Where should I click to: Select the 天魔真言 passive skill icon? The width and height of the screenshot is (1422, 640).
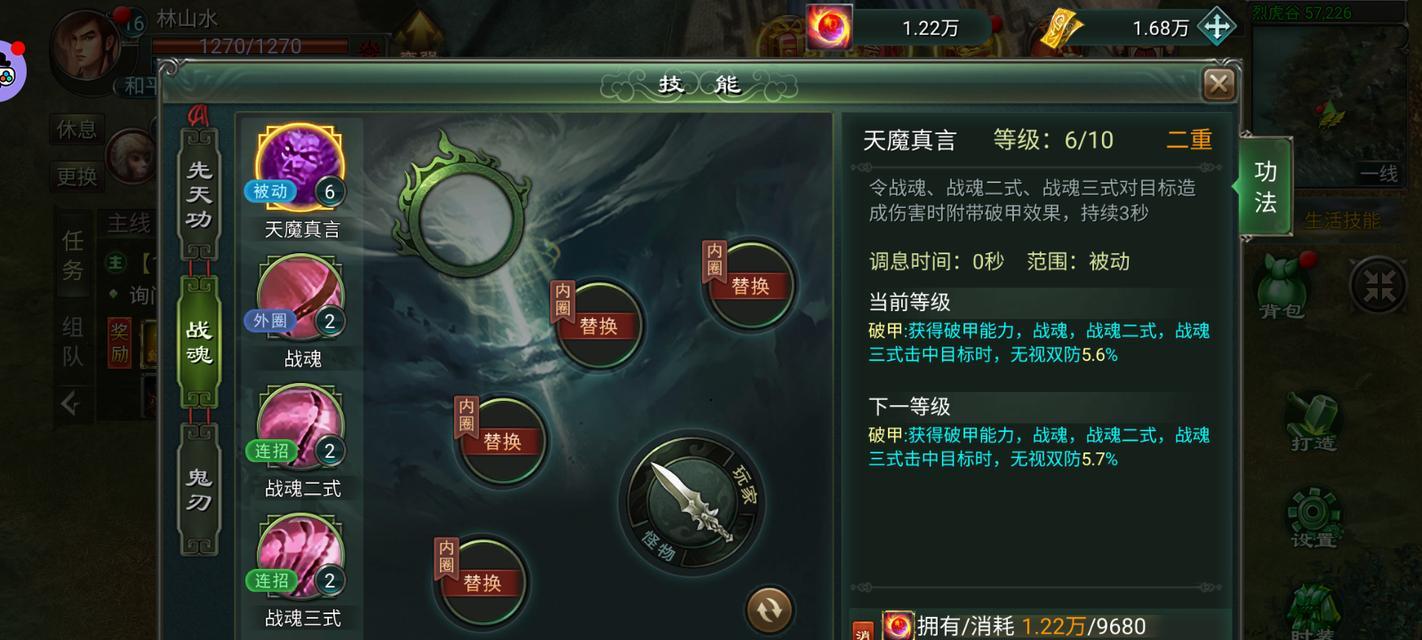pyautogui.click(x=300, y=168)
